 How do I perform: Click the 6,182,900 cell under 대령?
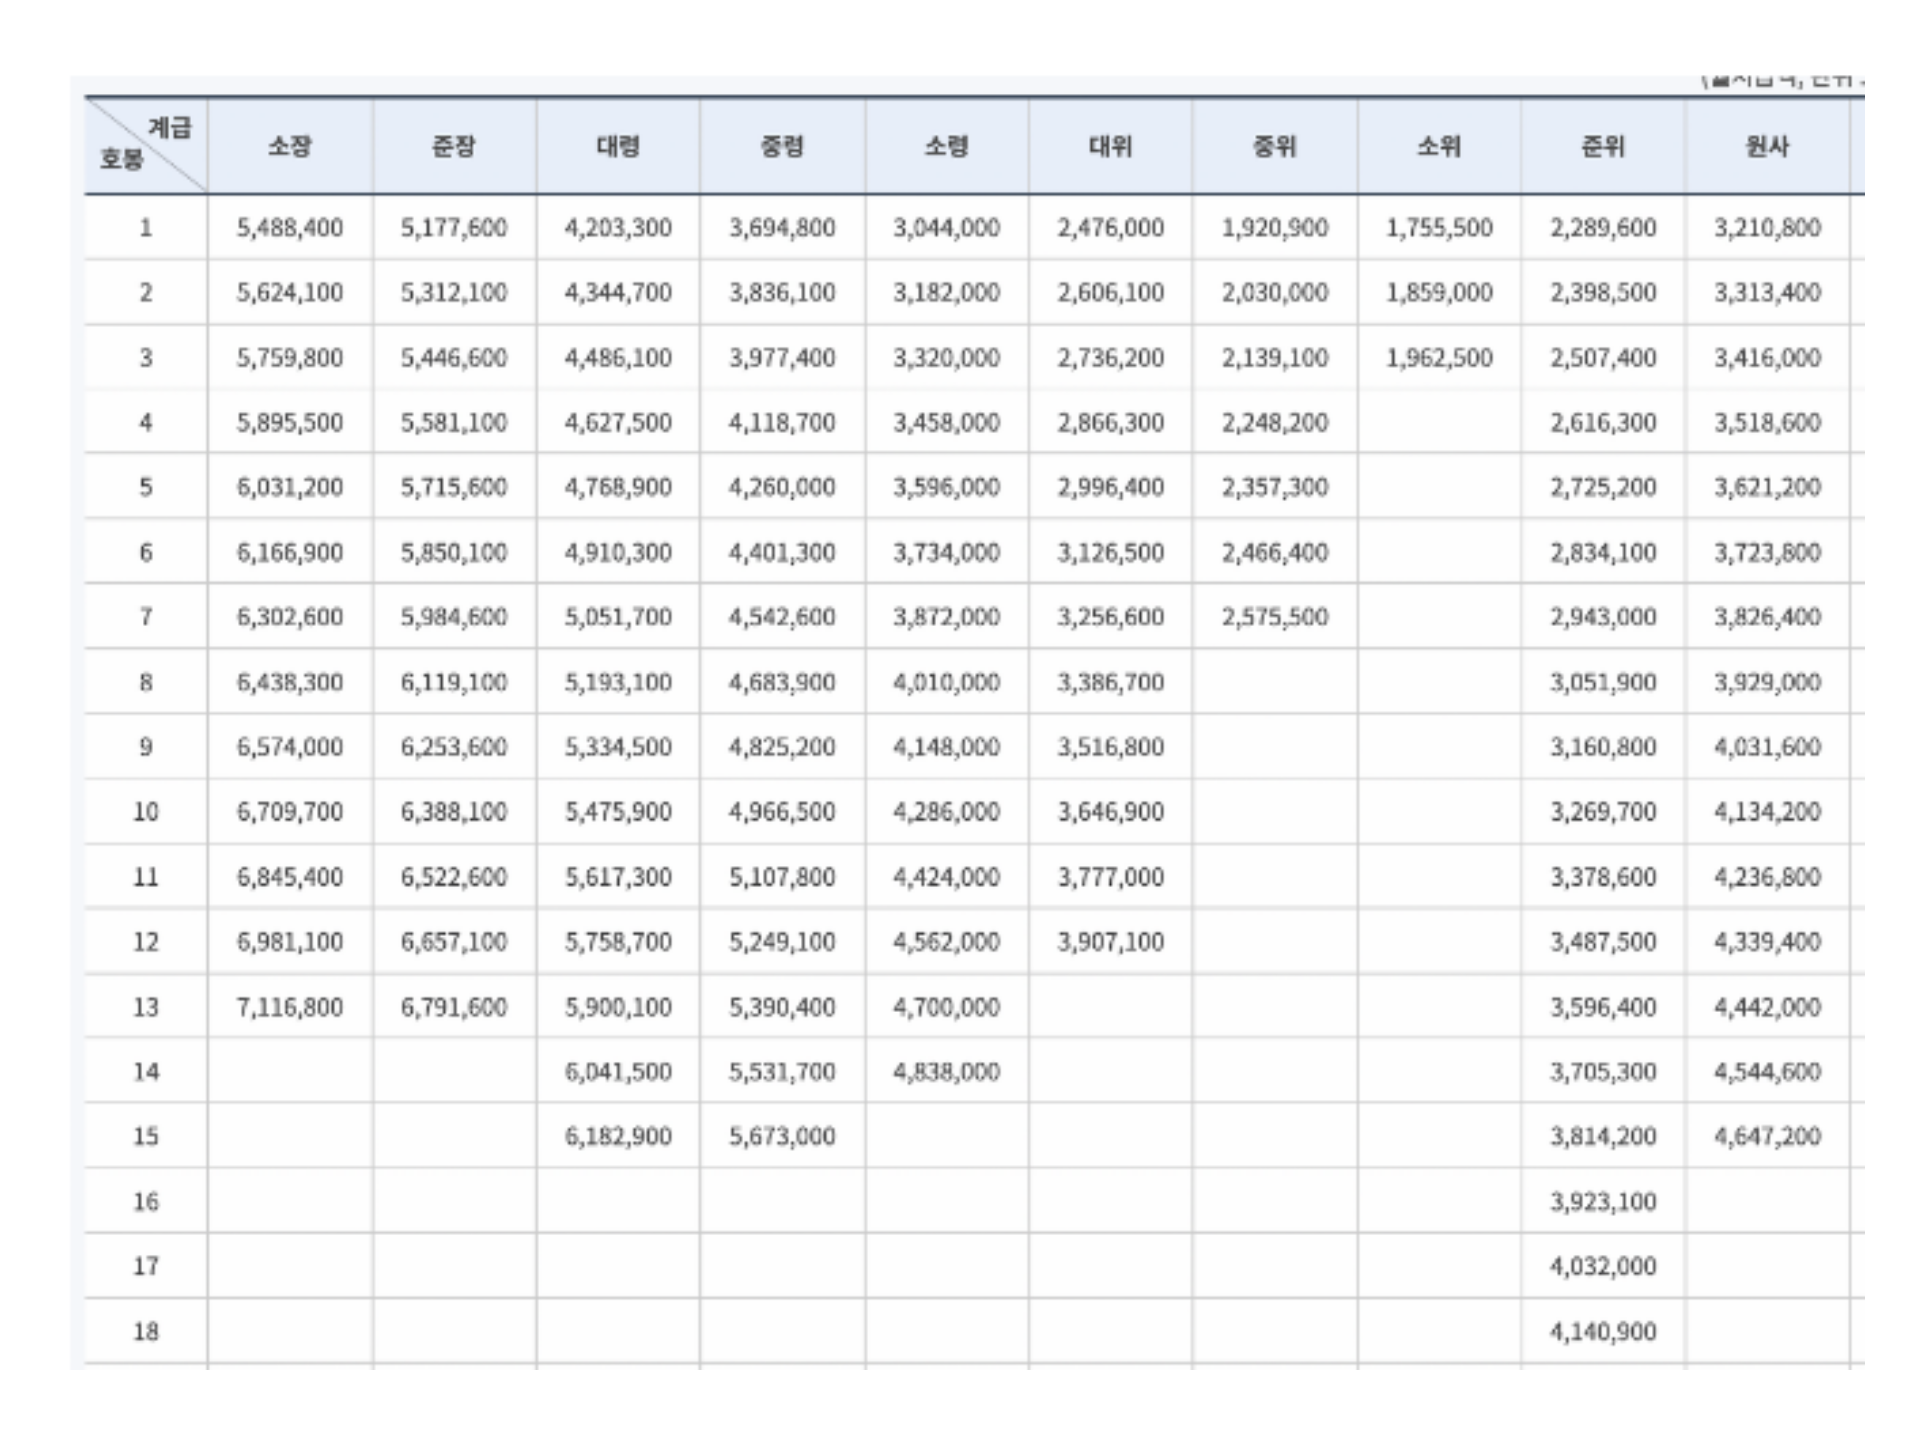pos(618,1136)
